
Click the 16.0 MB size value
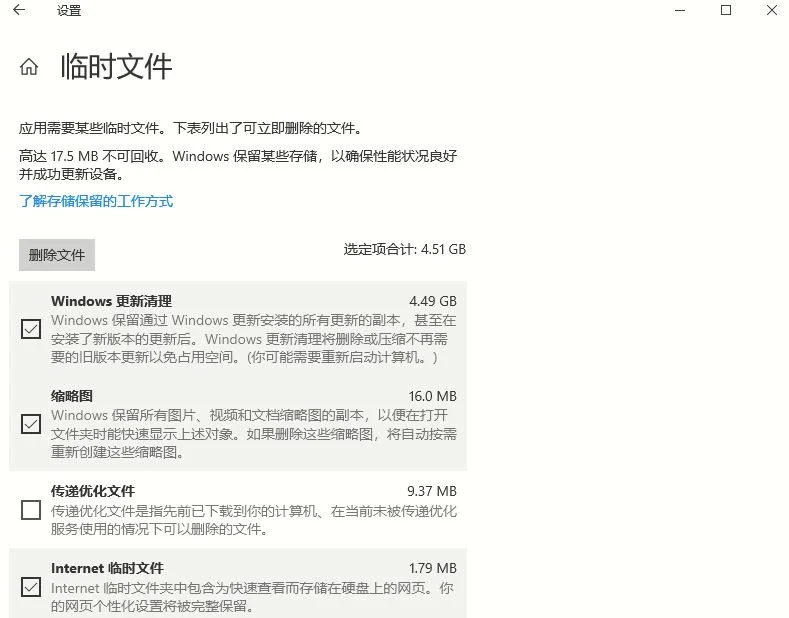click(x=432, y=396)
